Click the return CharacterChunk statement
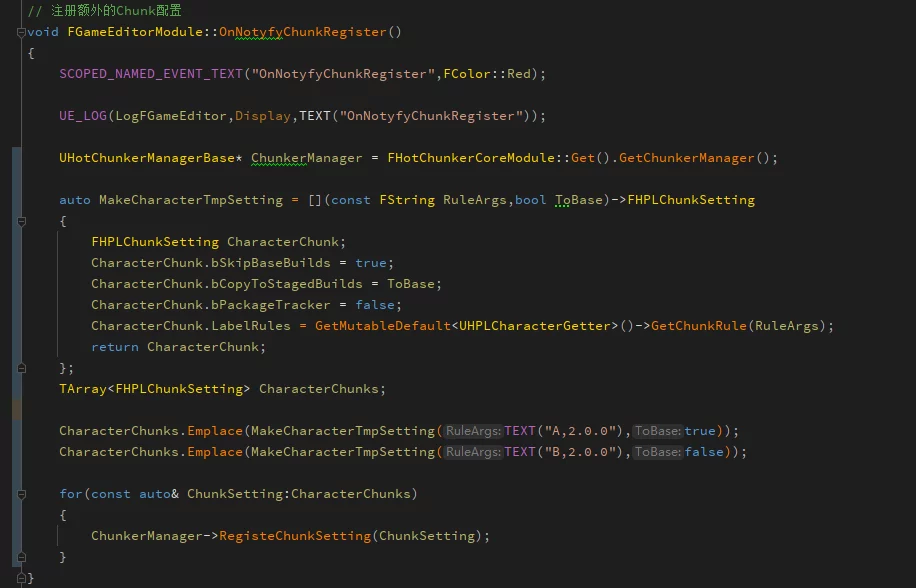Screen dimensions: 916x588 coord(178,347)
